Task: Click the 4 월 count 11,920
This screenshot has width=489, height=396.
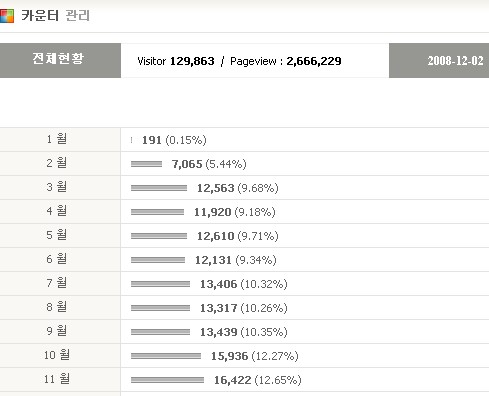Action: [213, 212]
